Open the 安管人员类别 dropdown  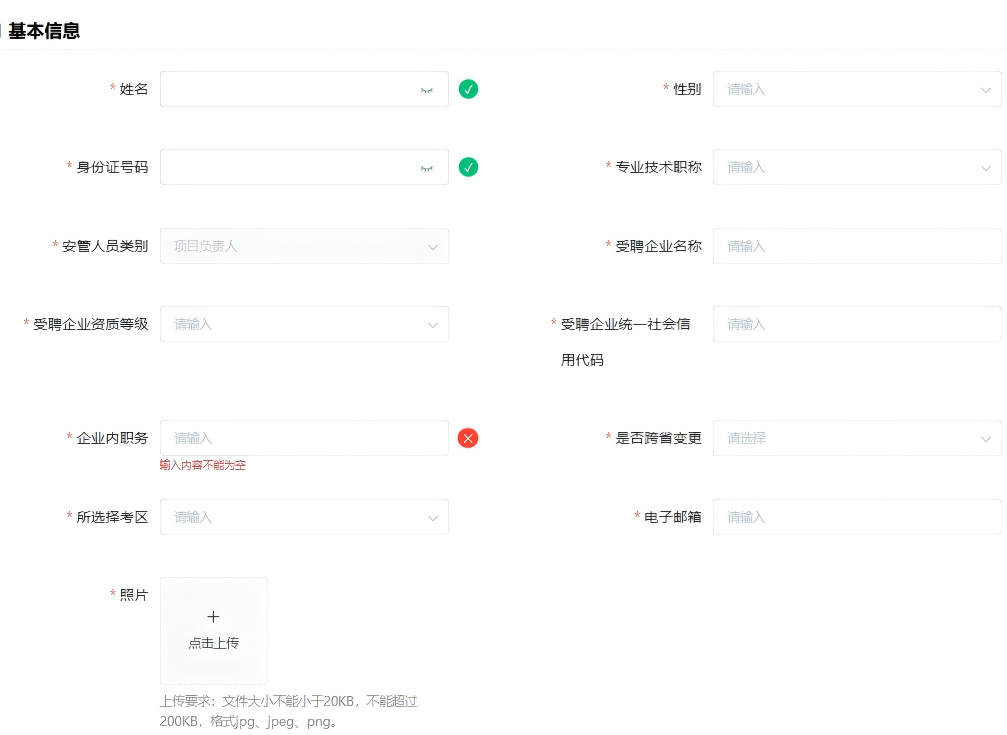point(304,246)
